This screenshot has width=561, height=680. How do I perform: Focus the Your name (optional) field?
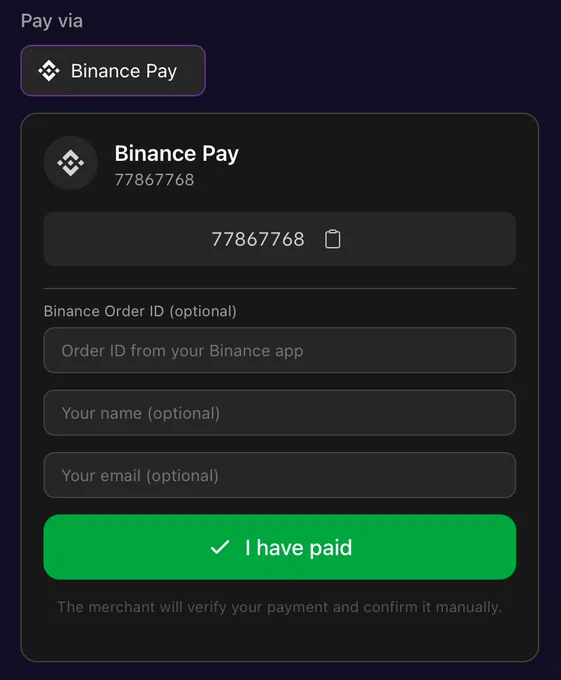(x=280, y=413)
